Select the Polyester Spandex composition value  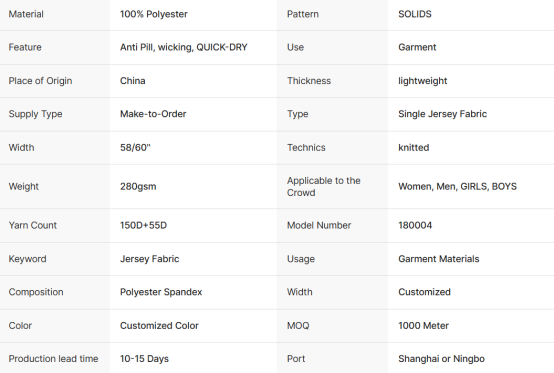161,292
